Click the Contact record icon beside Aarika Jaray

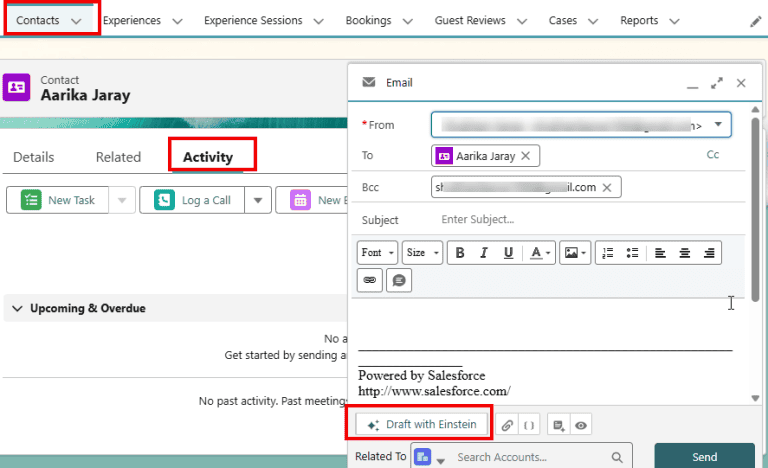pyautogui.click(x=16, y=87)
